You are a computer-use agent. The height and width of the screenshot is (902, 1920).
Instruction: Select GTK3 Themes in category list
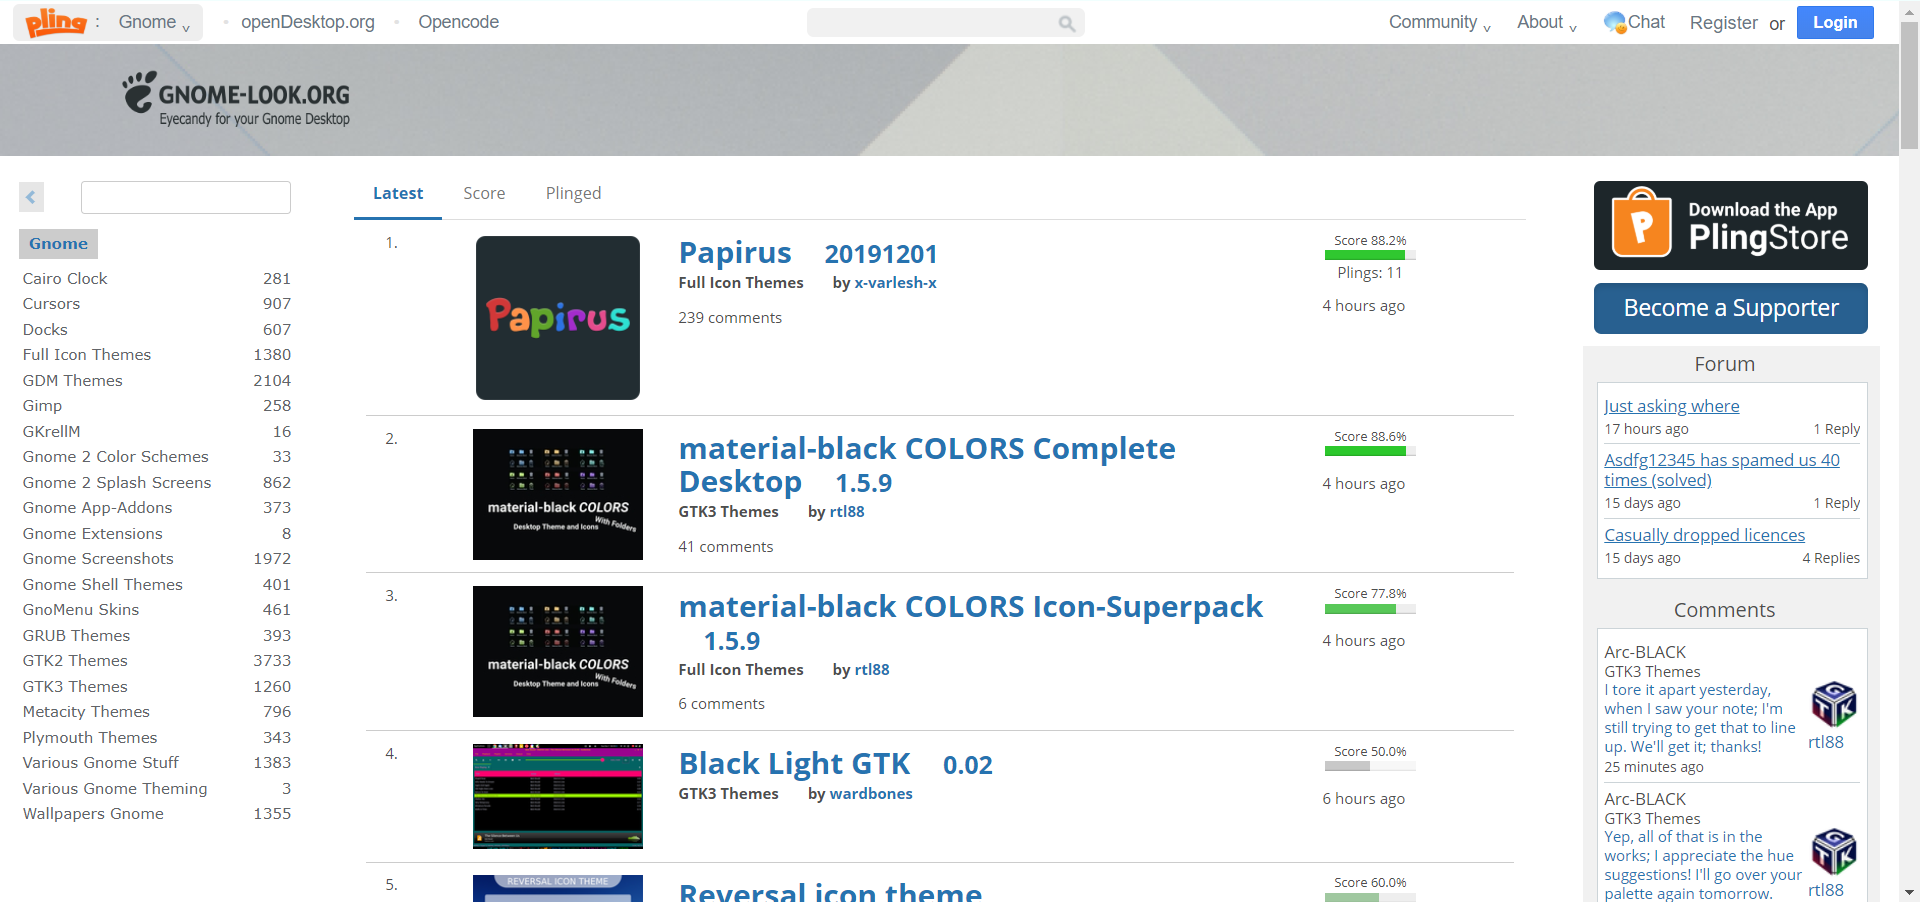75,686
